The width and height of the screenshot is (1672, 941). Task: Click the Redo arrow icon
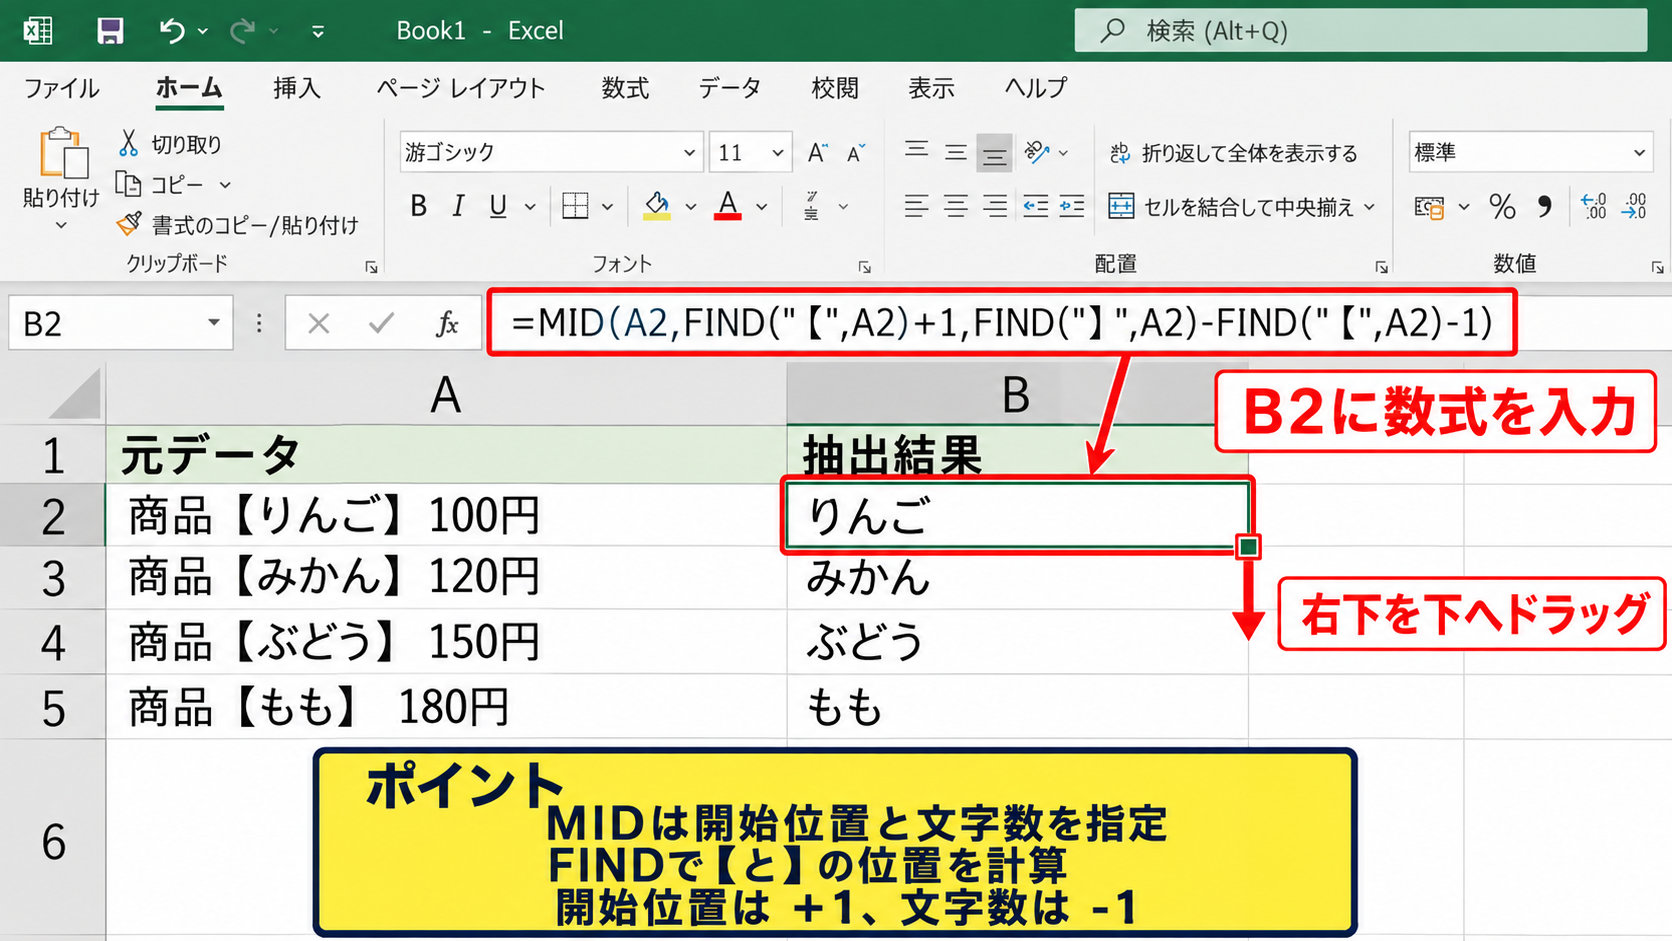point(242,31)
